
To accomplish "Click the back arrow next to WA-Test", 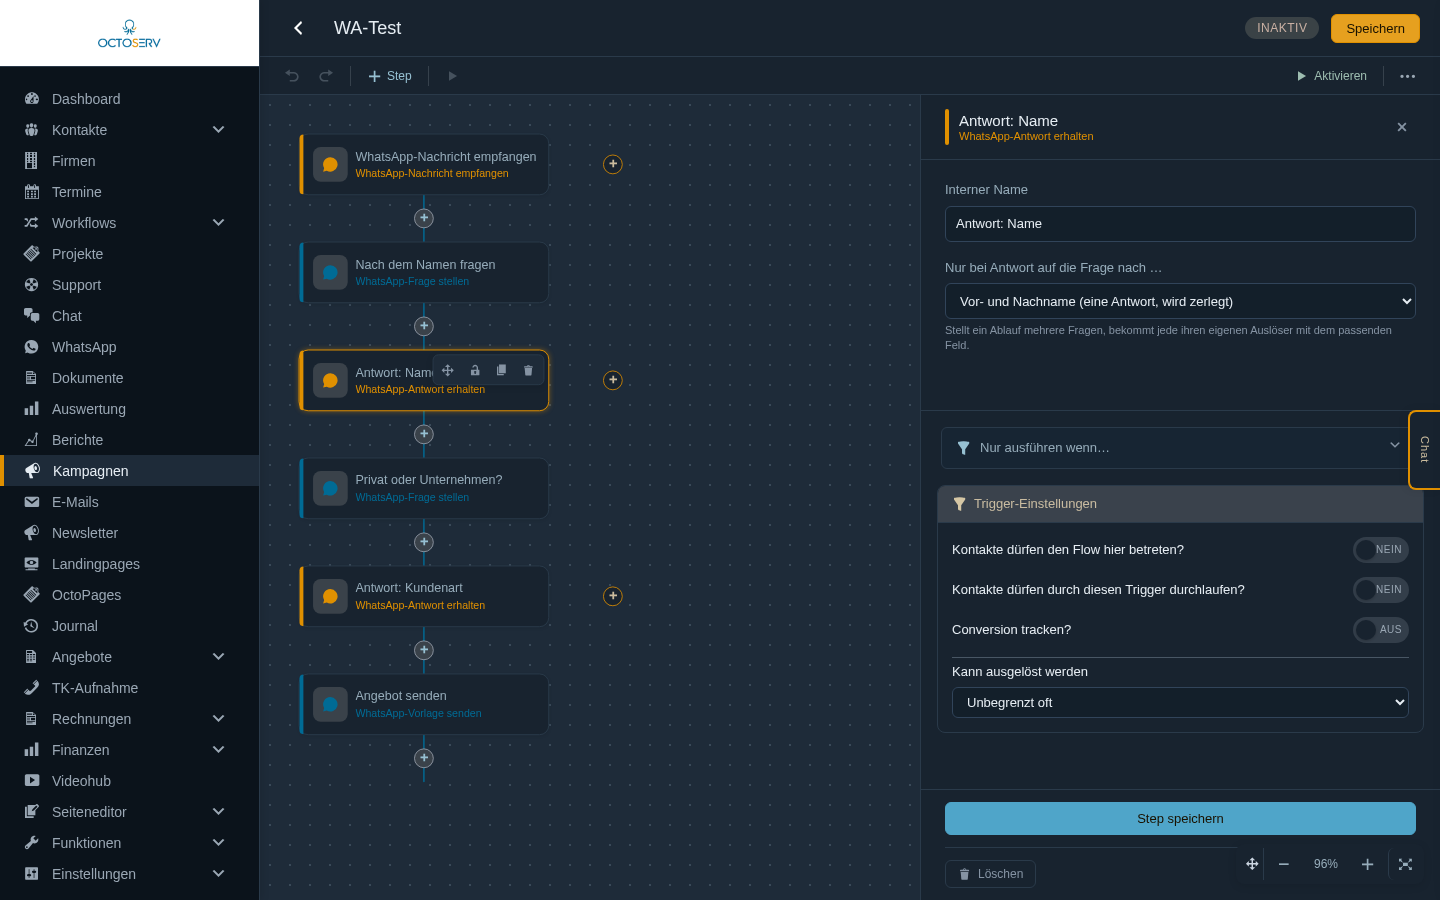I will click(298, 28).
